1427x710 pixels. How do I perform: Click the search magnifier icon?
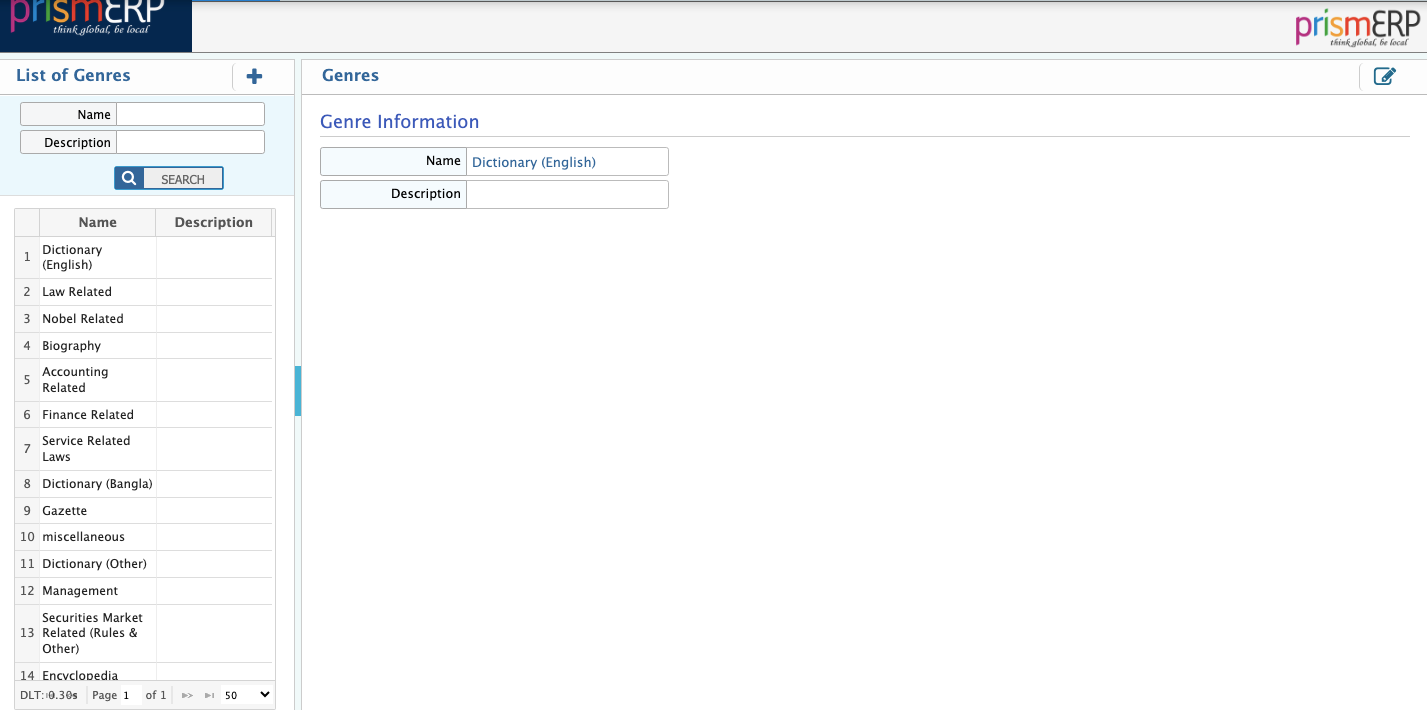coord(128,177)
